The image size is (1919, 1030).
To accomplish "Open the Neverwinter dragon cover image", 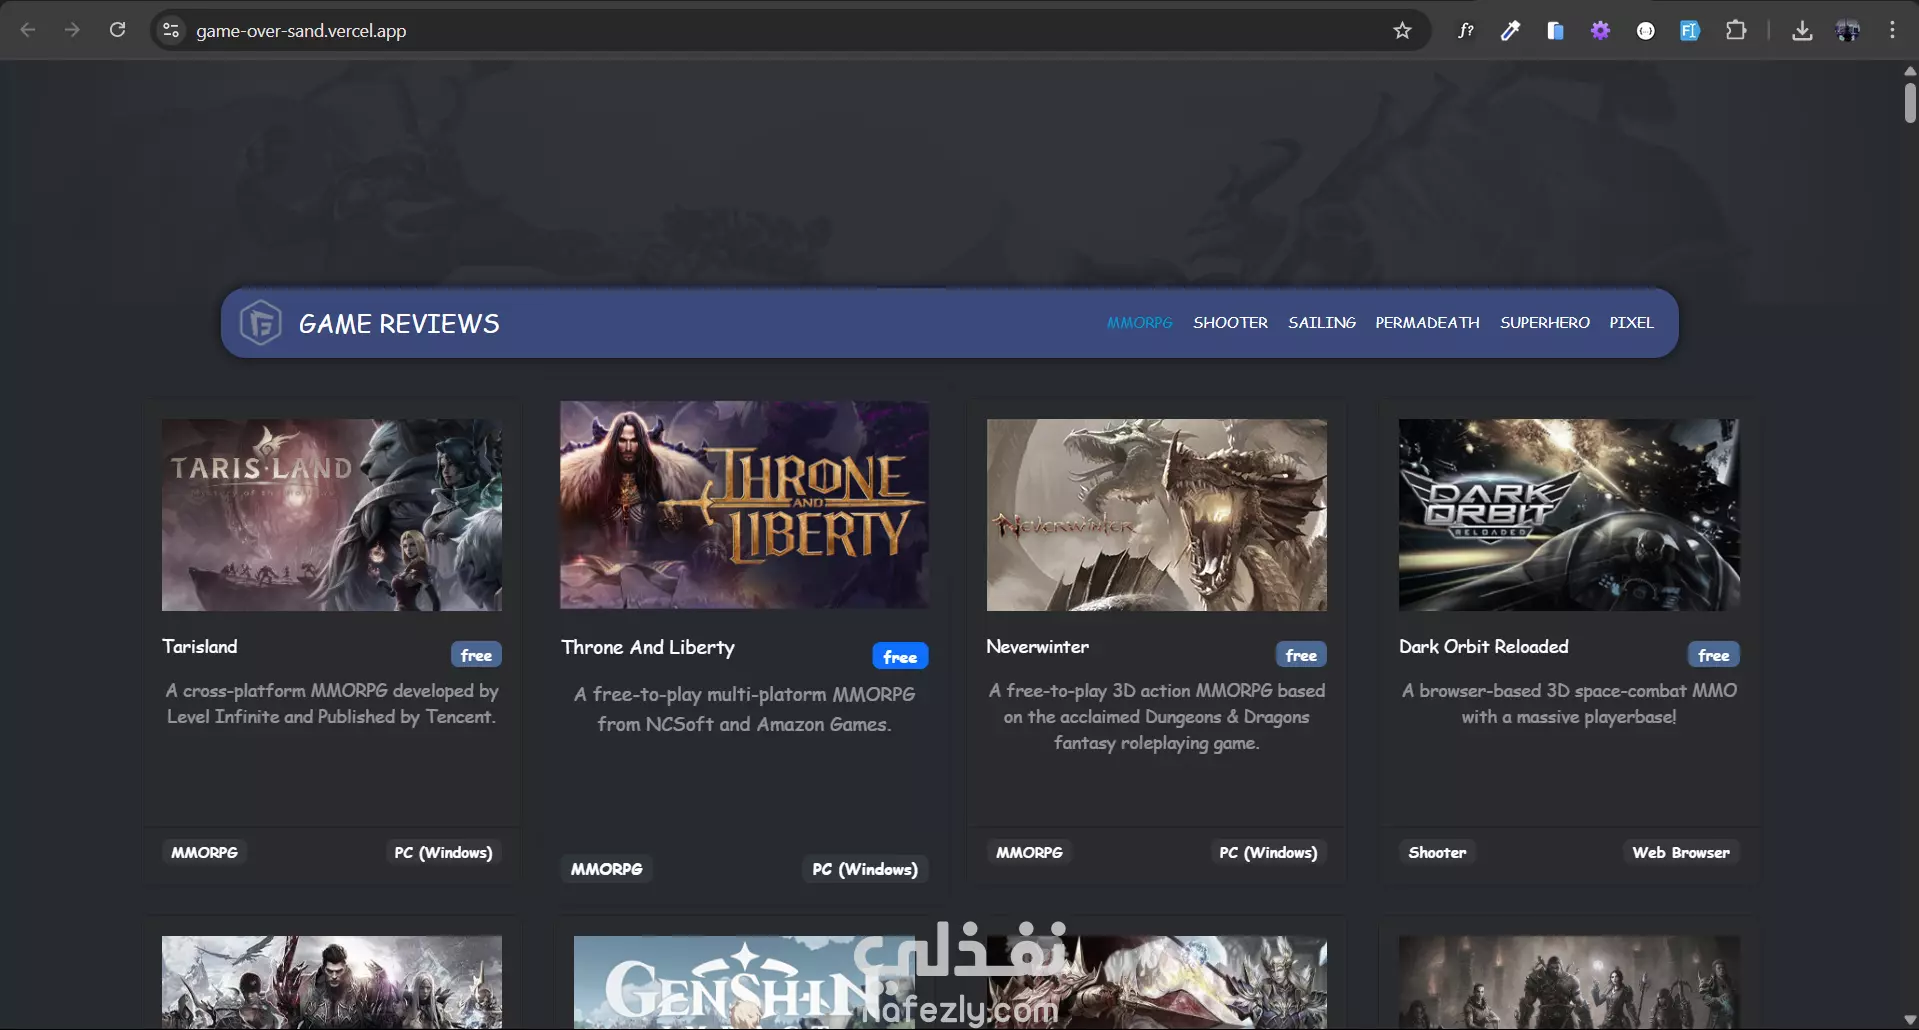I will click(1157, 515).
